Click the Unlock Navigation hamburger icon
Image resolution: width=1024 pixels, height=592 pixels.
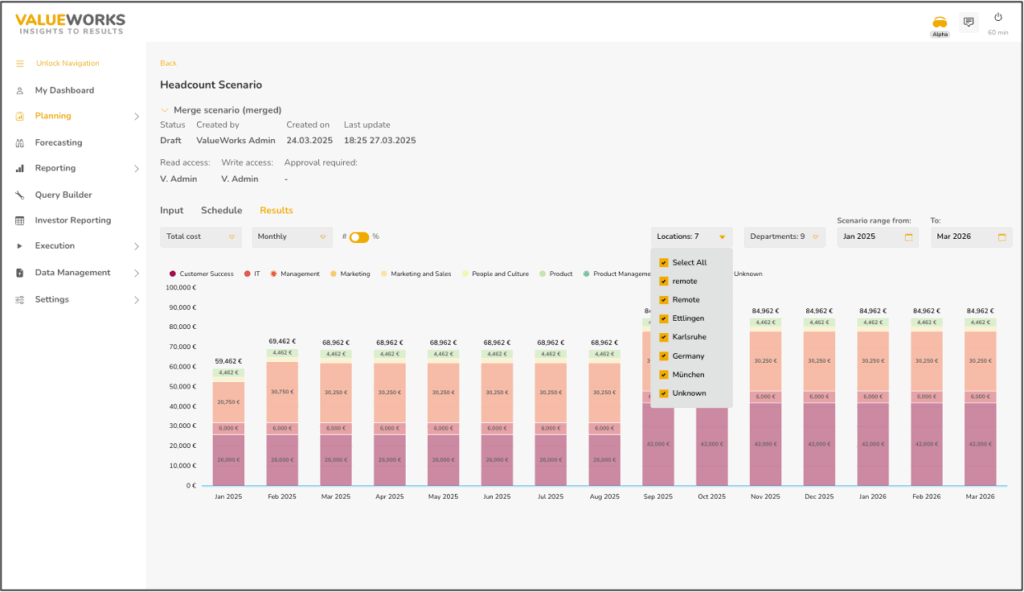[19, 64]
